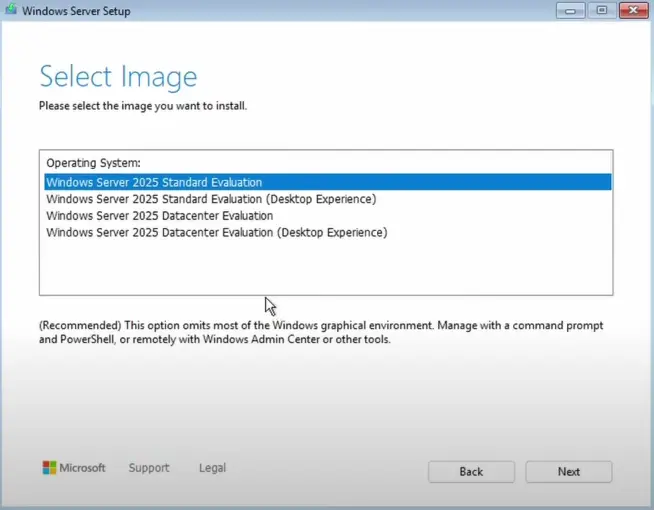
Task: Select Windows Server 2025 Standard Evaluation
Action: [154, 183]
